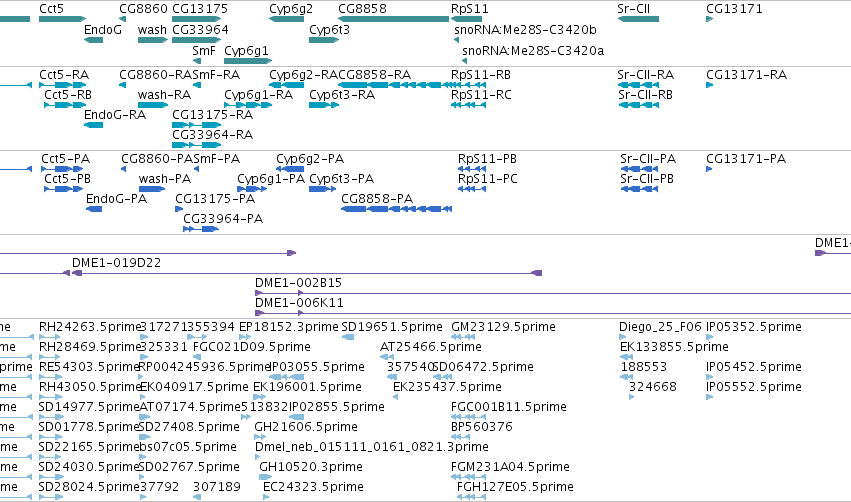The image size is (851, 502).
Task: Click the CG13171-RA transcript label
Action: [746, 75]
